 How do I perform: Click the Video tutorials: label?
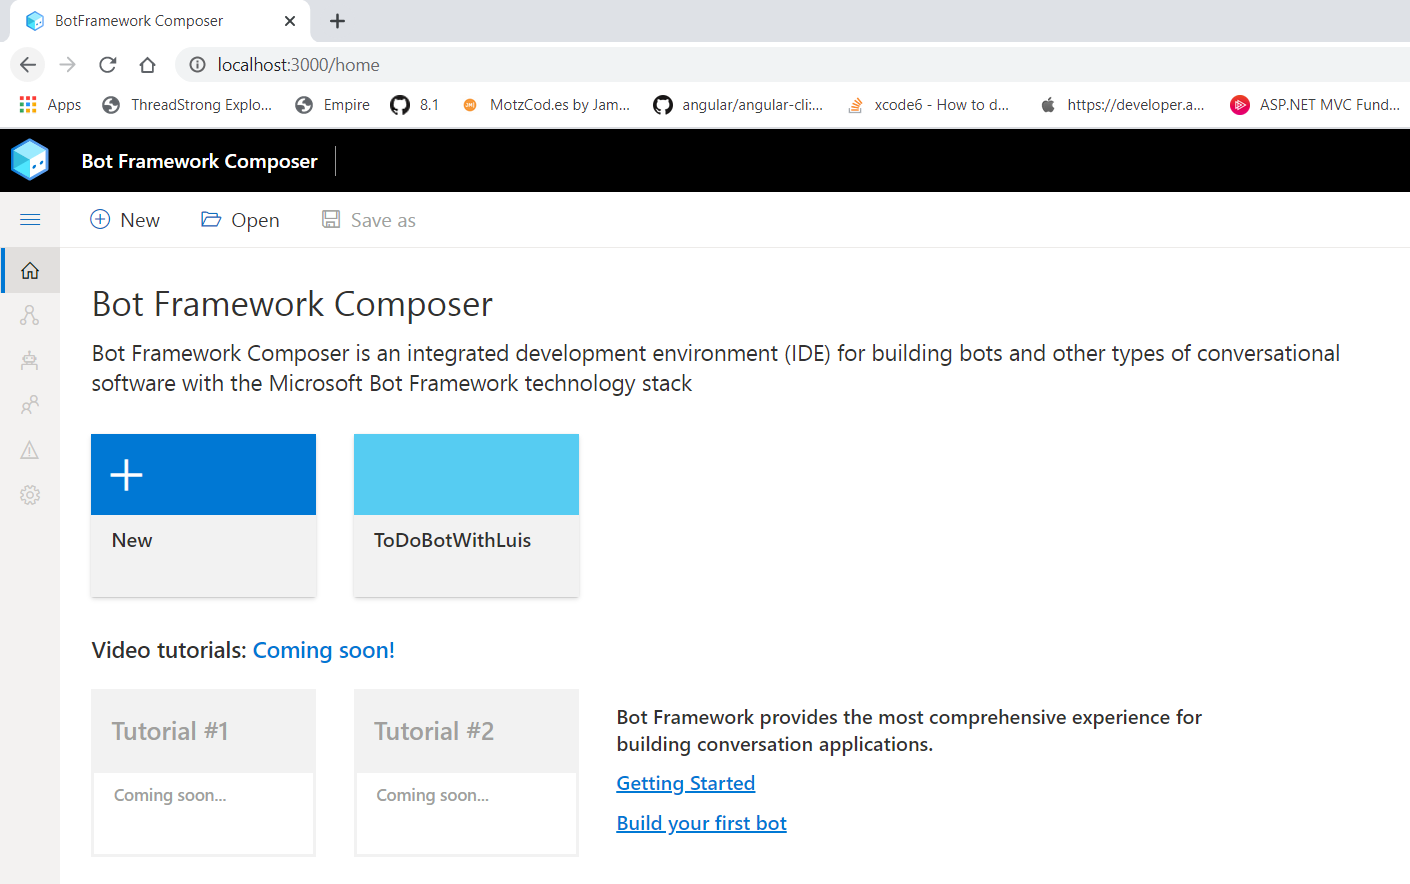[169, 650]
